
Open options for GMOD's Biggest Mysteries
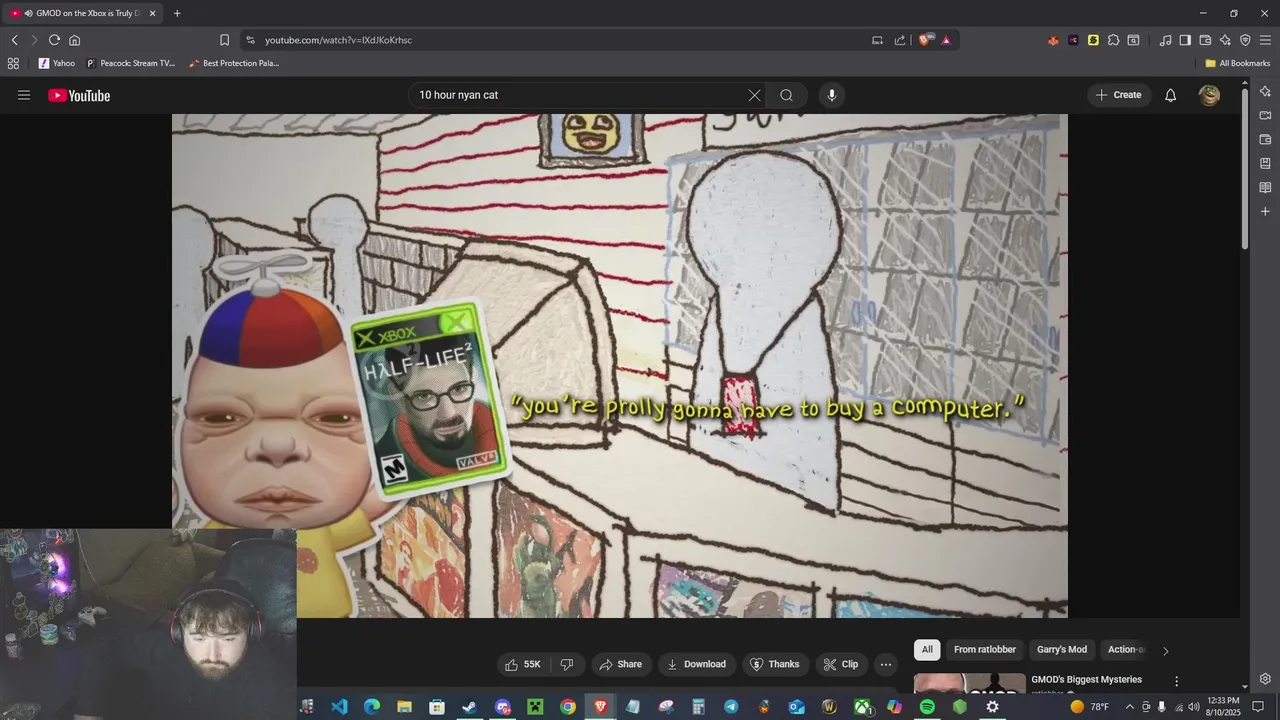1176,681
